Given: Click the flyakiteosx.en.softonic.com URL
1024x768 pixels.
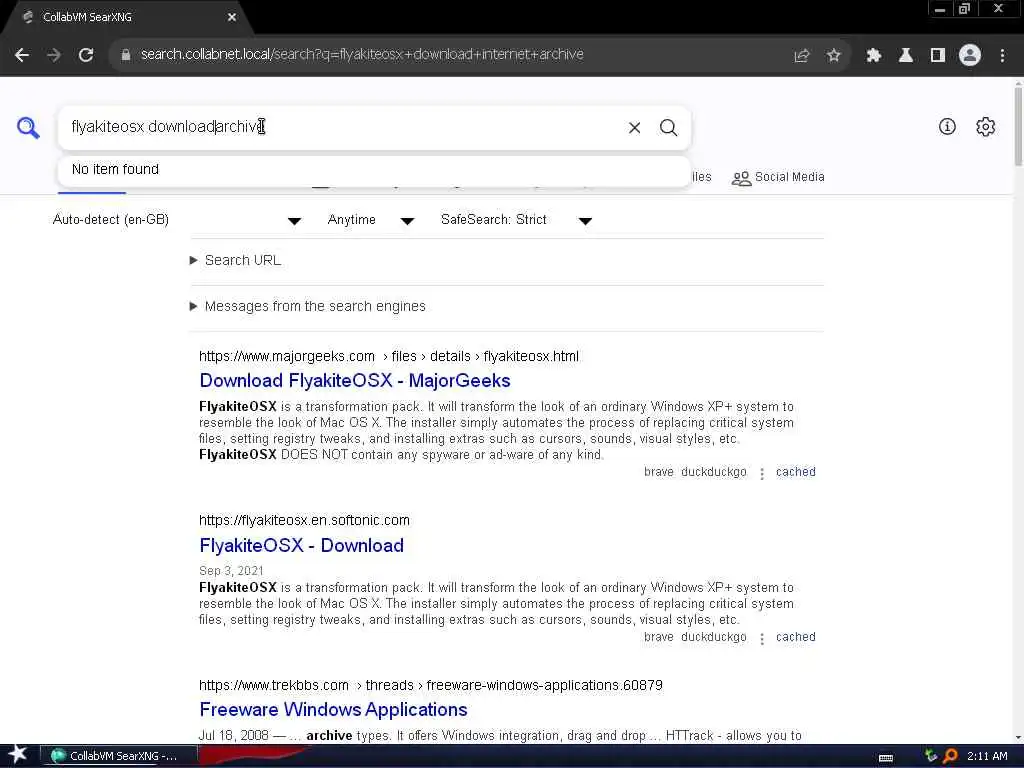Looking at the screenshot, I should [x=304, y=520].
